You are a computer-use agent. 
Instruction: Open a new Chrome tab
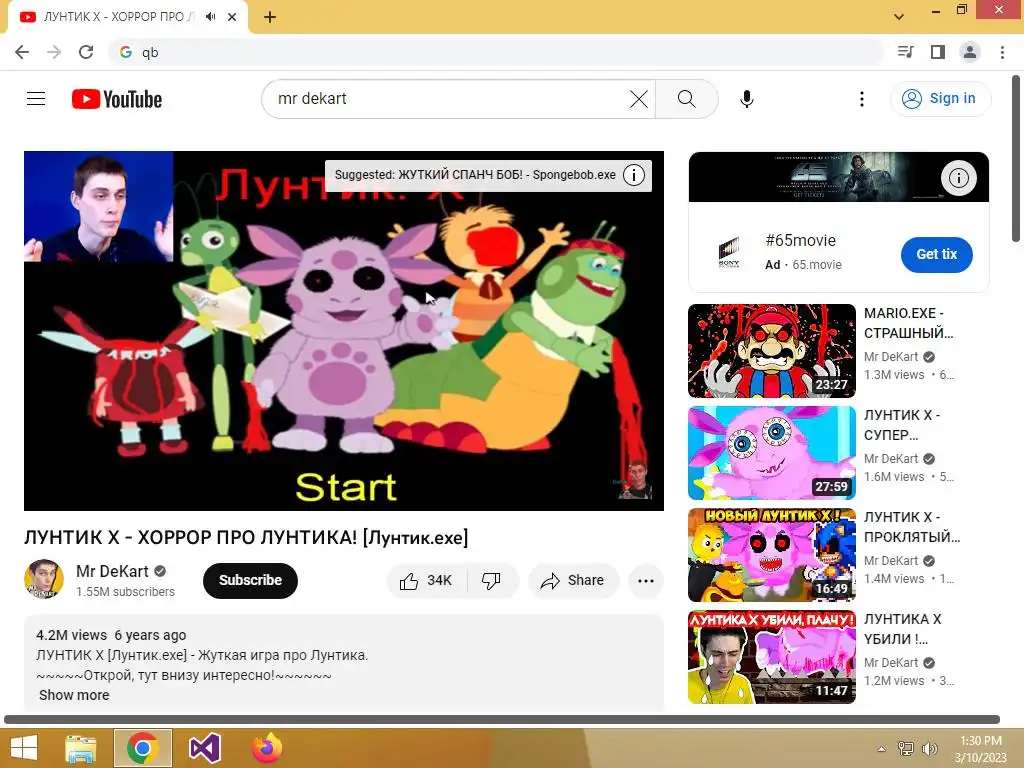click(270, 17)
